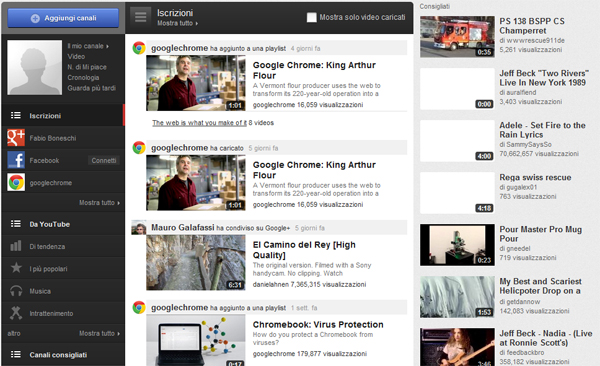Image resolution: width=600 pixels, height=366 pixels.
Task: Select Iscrizioni in the sidebar
Action: tap(63, 116)
